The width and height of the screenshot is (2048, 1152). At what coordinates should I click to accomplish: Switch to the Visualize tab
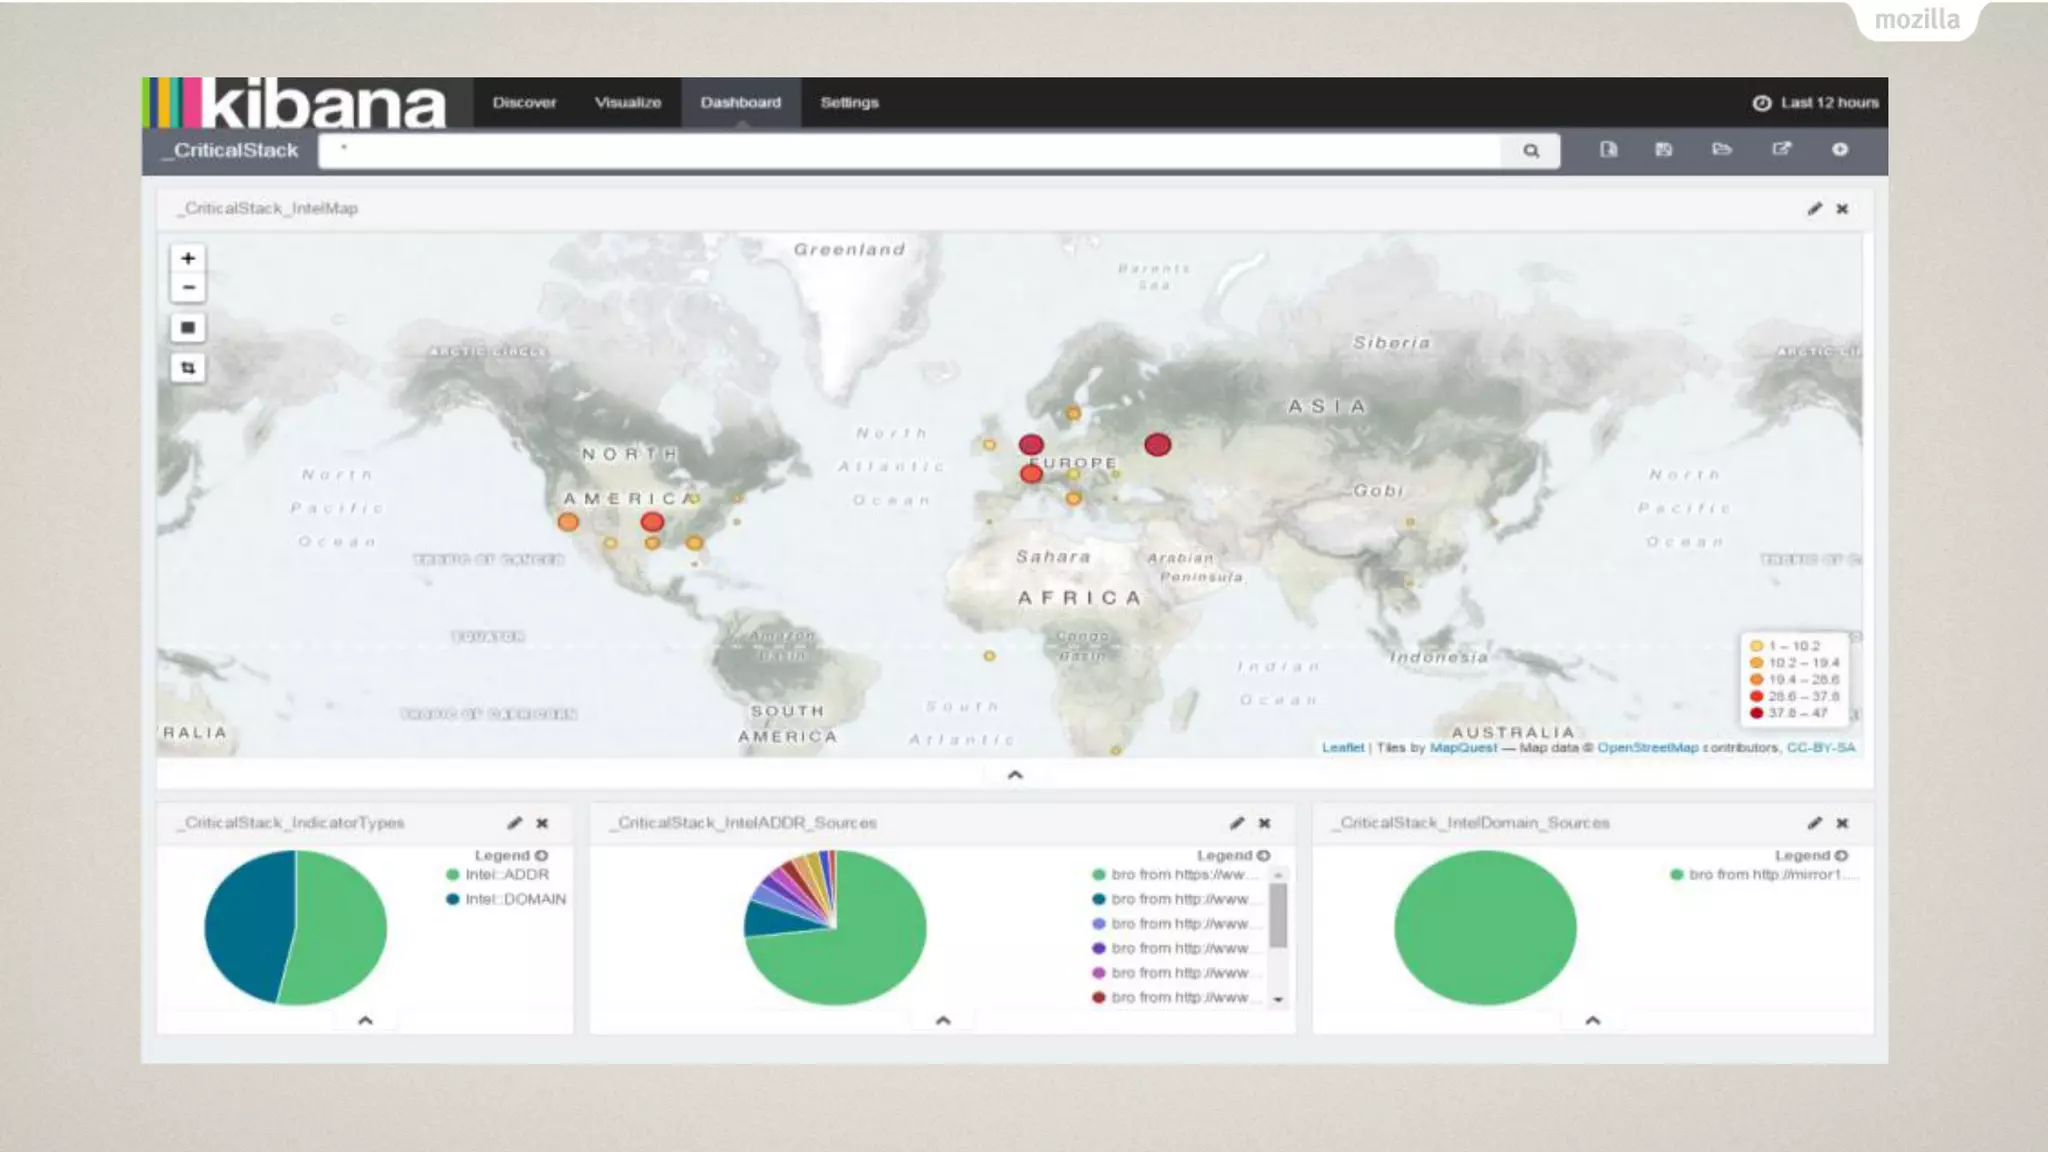[x=627, y=103]
